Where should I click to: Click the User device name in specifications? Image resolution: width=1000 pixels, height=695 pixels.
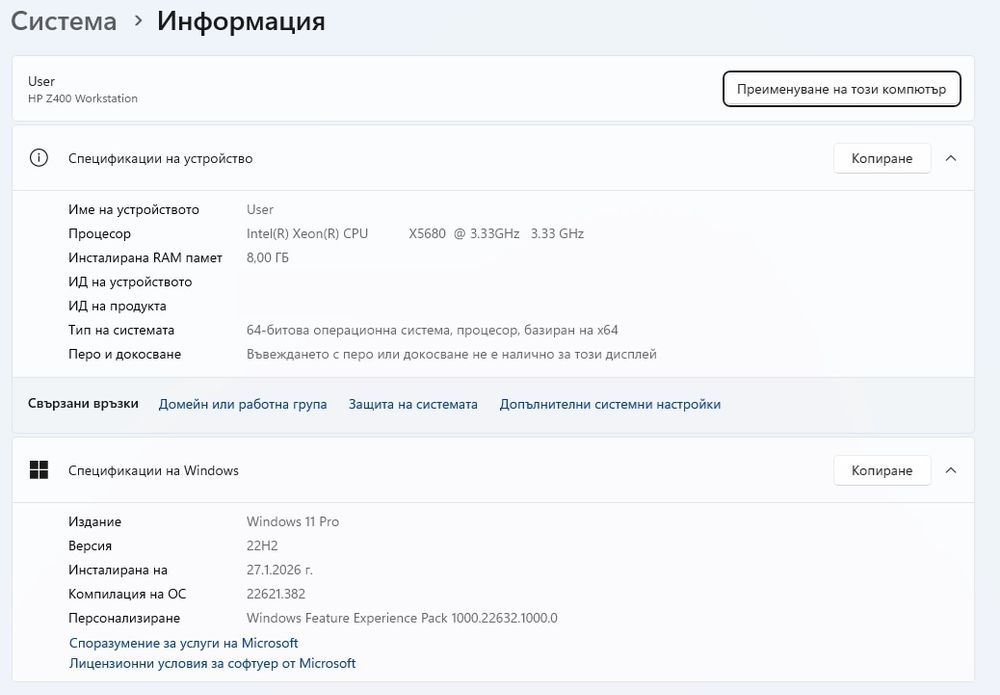click(x=260, y=209)
